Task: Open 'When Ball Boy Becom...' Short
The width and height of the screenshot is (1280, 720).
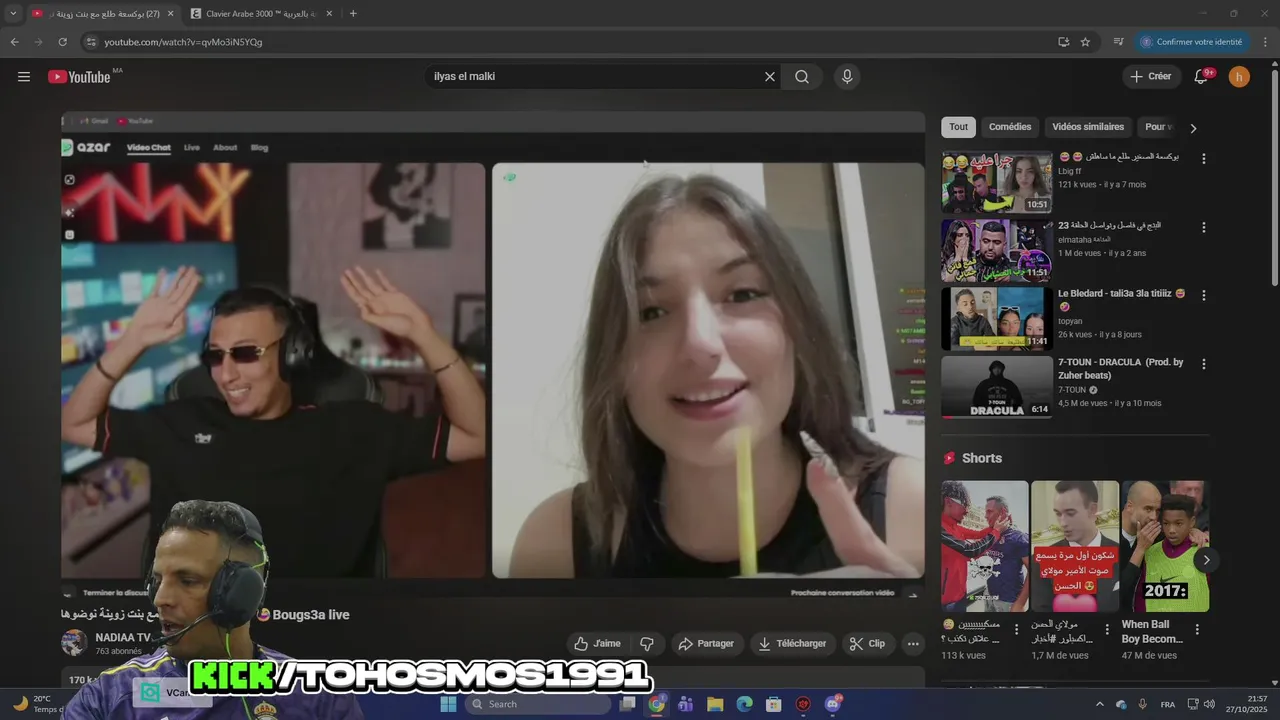Action: pos(1165,546)
